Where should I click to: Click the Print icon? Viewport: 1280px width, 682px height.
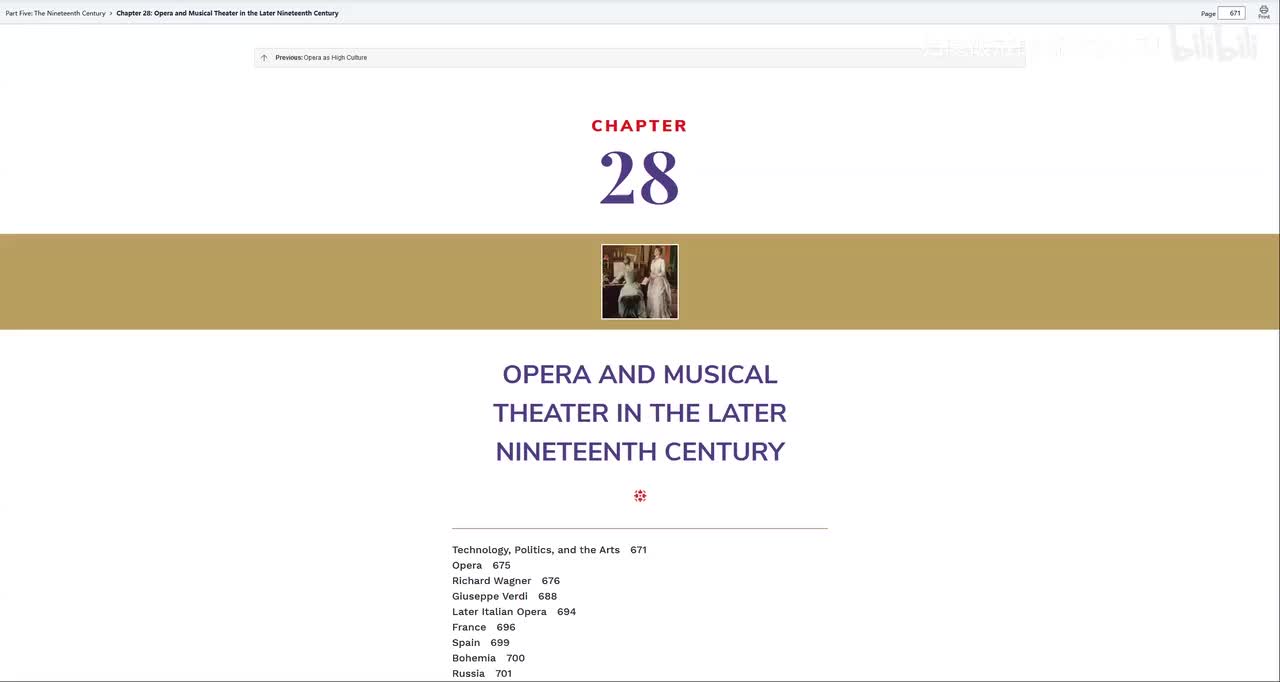tap(1264, 12)
